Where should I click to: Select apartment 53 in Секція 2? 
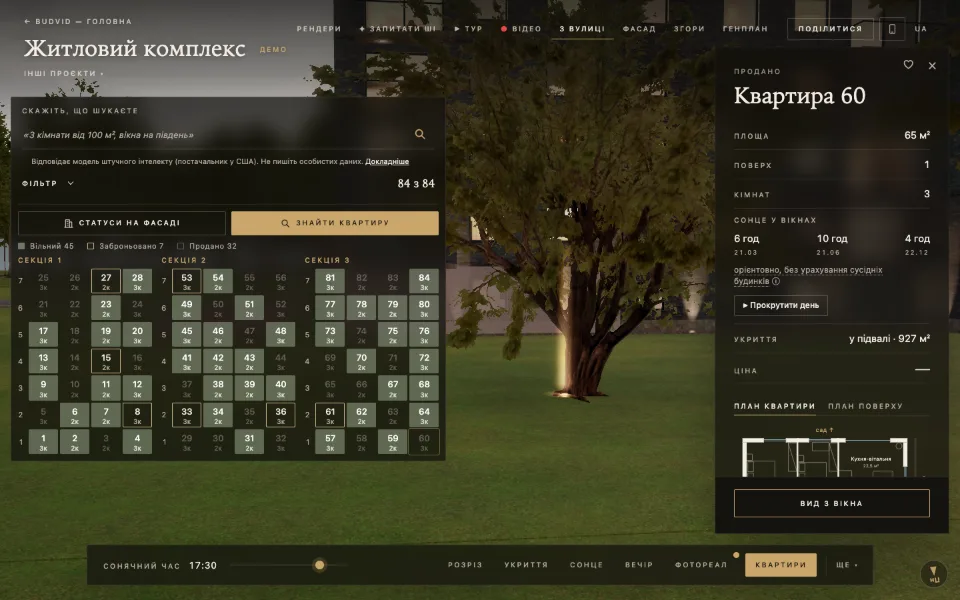click(187, 281)
